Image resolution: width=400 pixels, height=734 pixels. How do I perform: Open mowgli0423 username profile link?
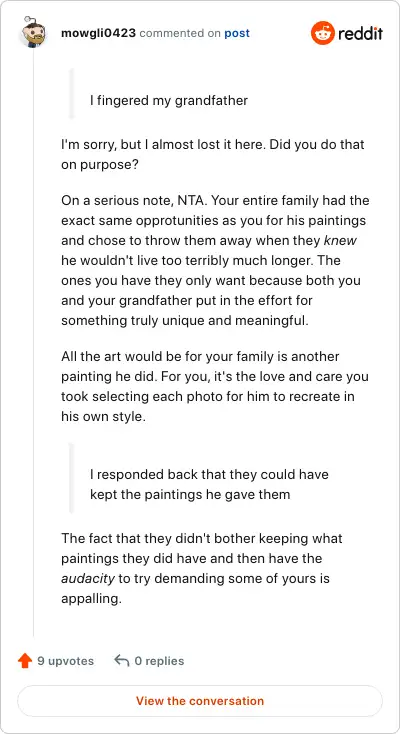tap(98, 33)
